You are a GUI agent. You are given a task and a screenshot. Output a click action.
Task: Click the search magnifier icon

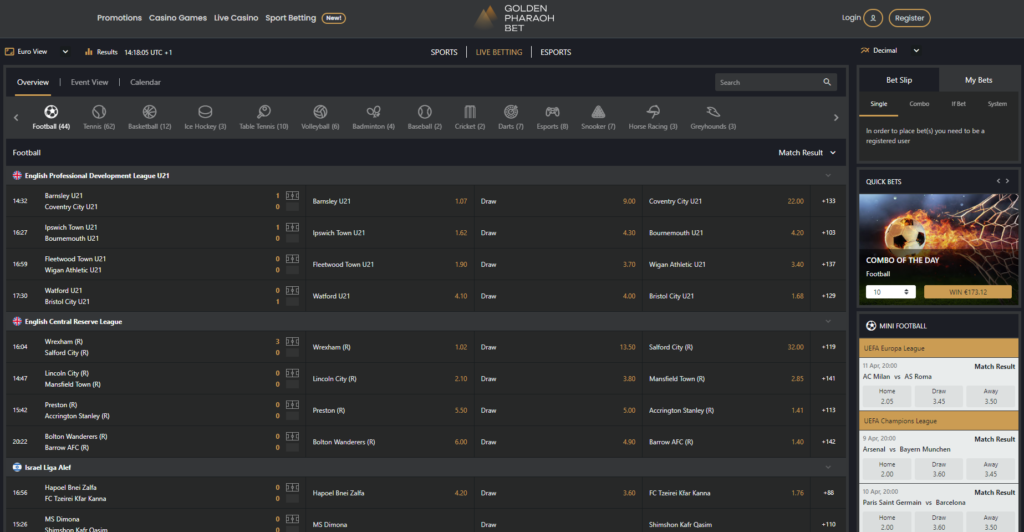click(x=827, y=82)
